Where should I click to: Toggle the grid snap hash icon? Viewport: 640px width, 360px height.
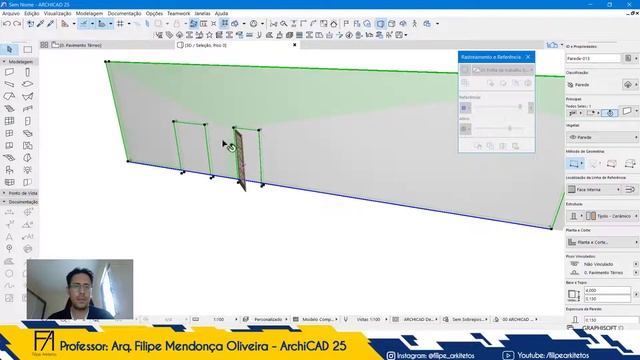pos(120,24)
